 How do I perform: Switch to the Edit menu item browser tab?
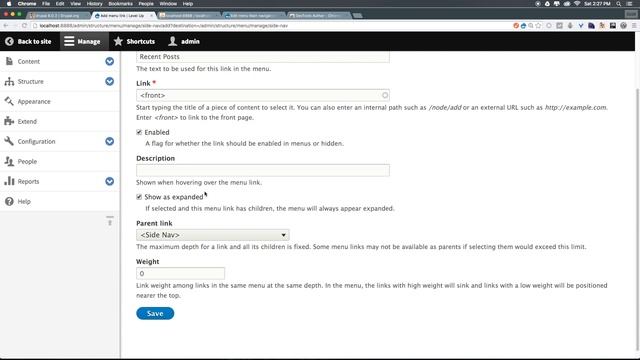point(253,16)
